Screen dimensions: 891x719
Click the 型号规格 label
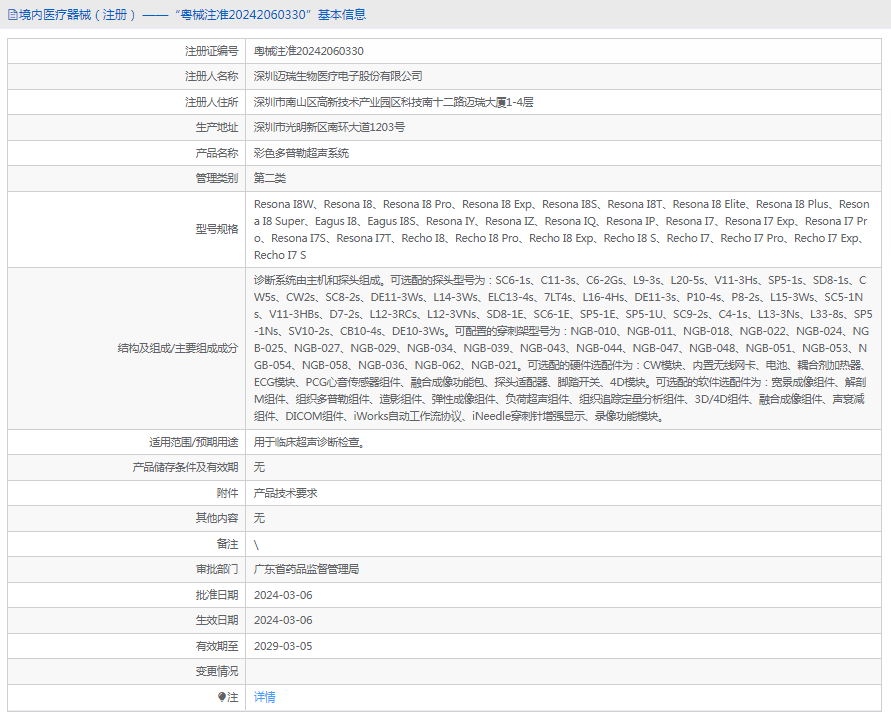tap(217, 229)
